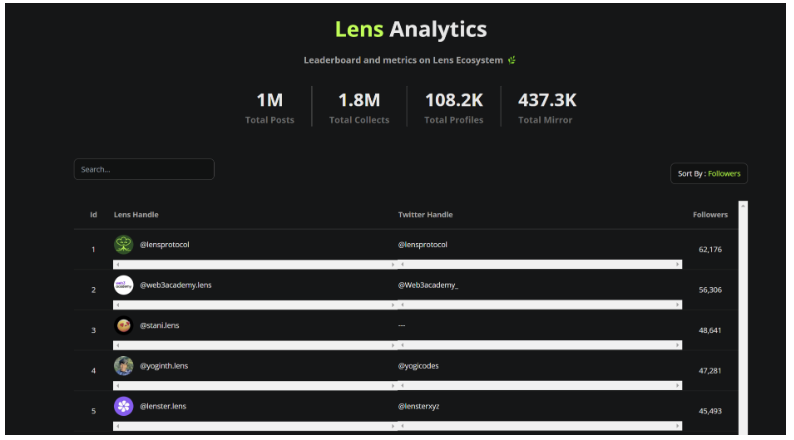Viewport: 794px width, 440px height.
Task: Click the web3academy.lens profile avatar
Action: point(124,285)
